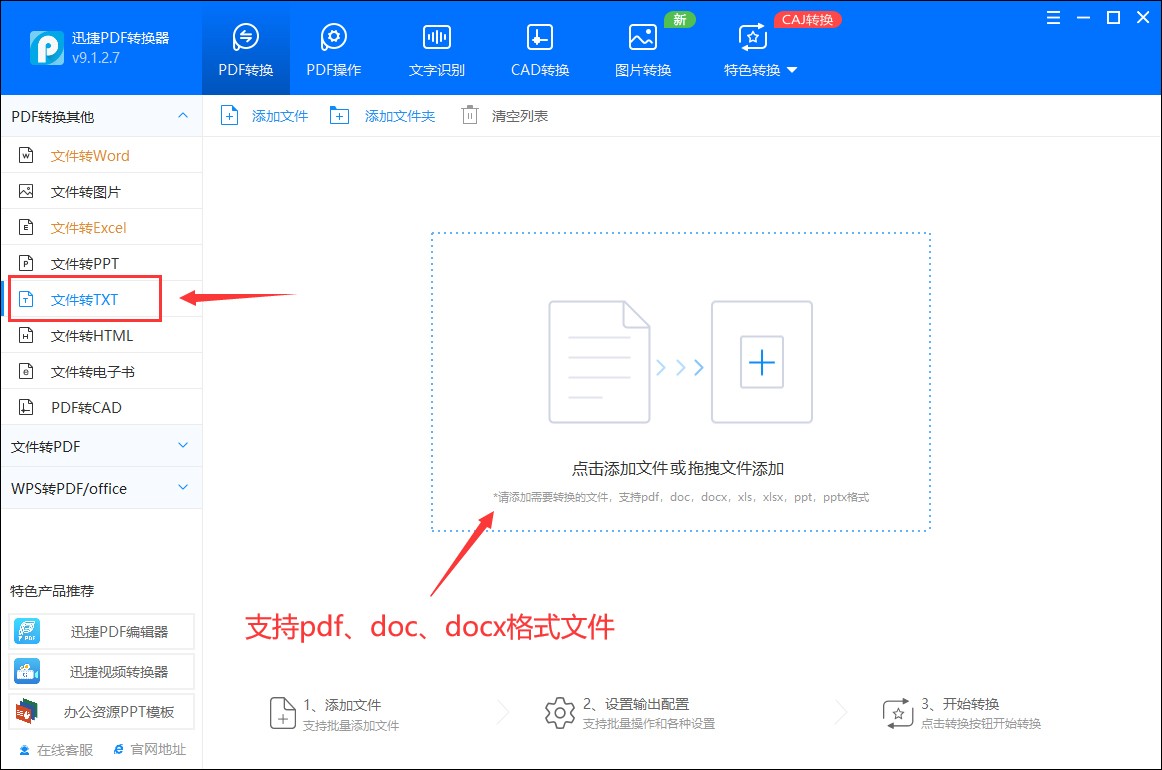Click the image icon beside 文件转图片

[x=26, y=191]
